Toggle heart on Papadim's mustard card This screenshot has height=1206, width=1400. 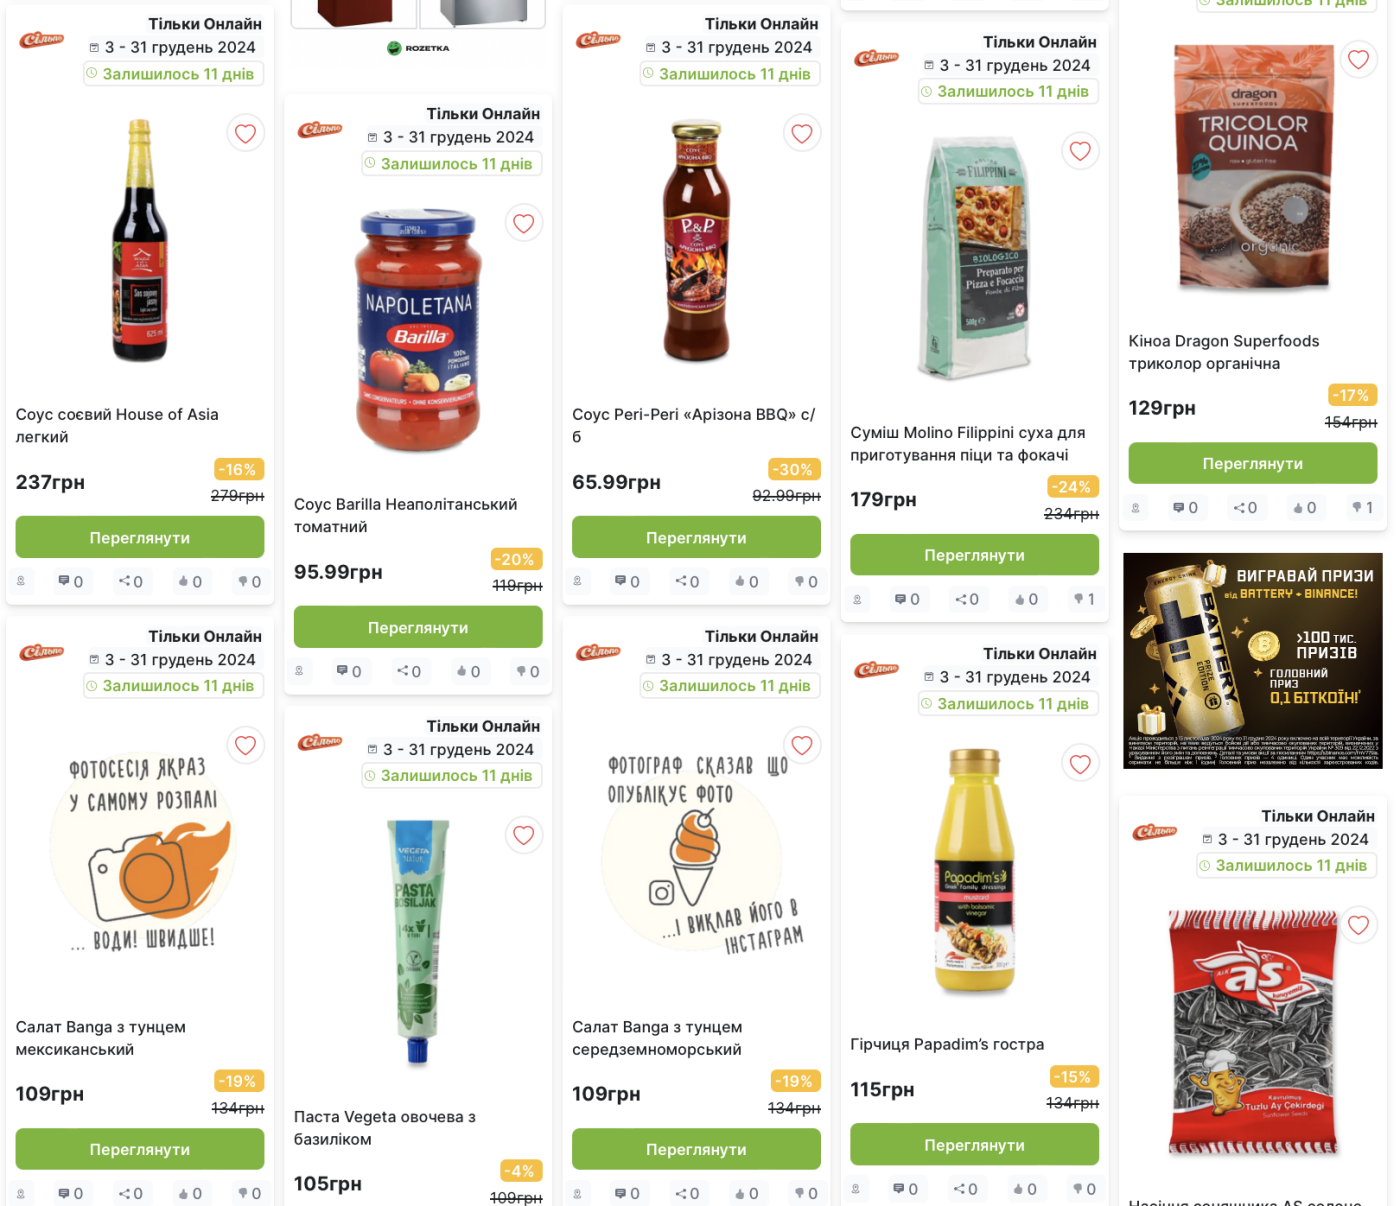[1080, 765]
